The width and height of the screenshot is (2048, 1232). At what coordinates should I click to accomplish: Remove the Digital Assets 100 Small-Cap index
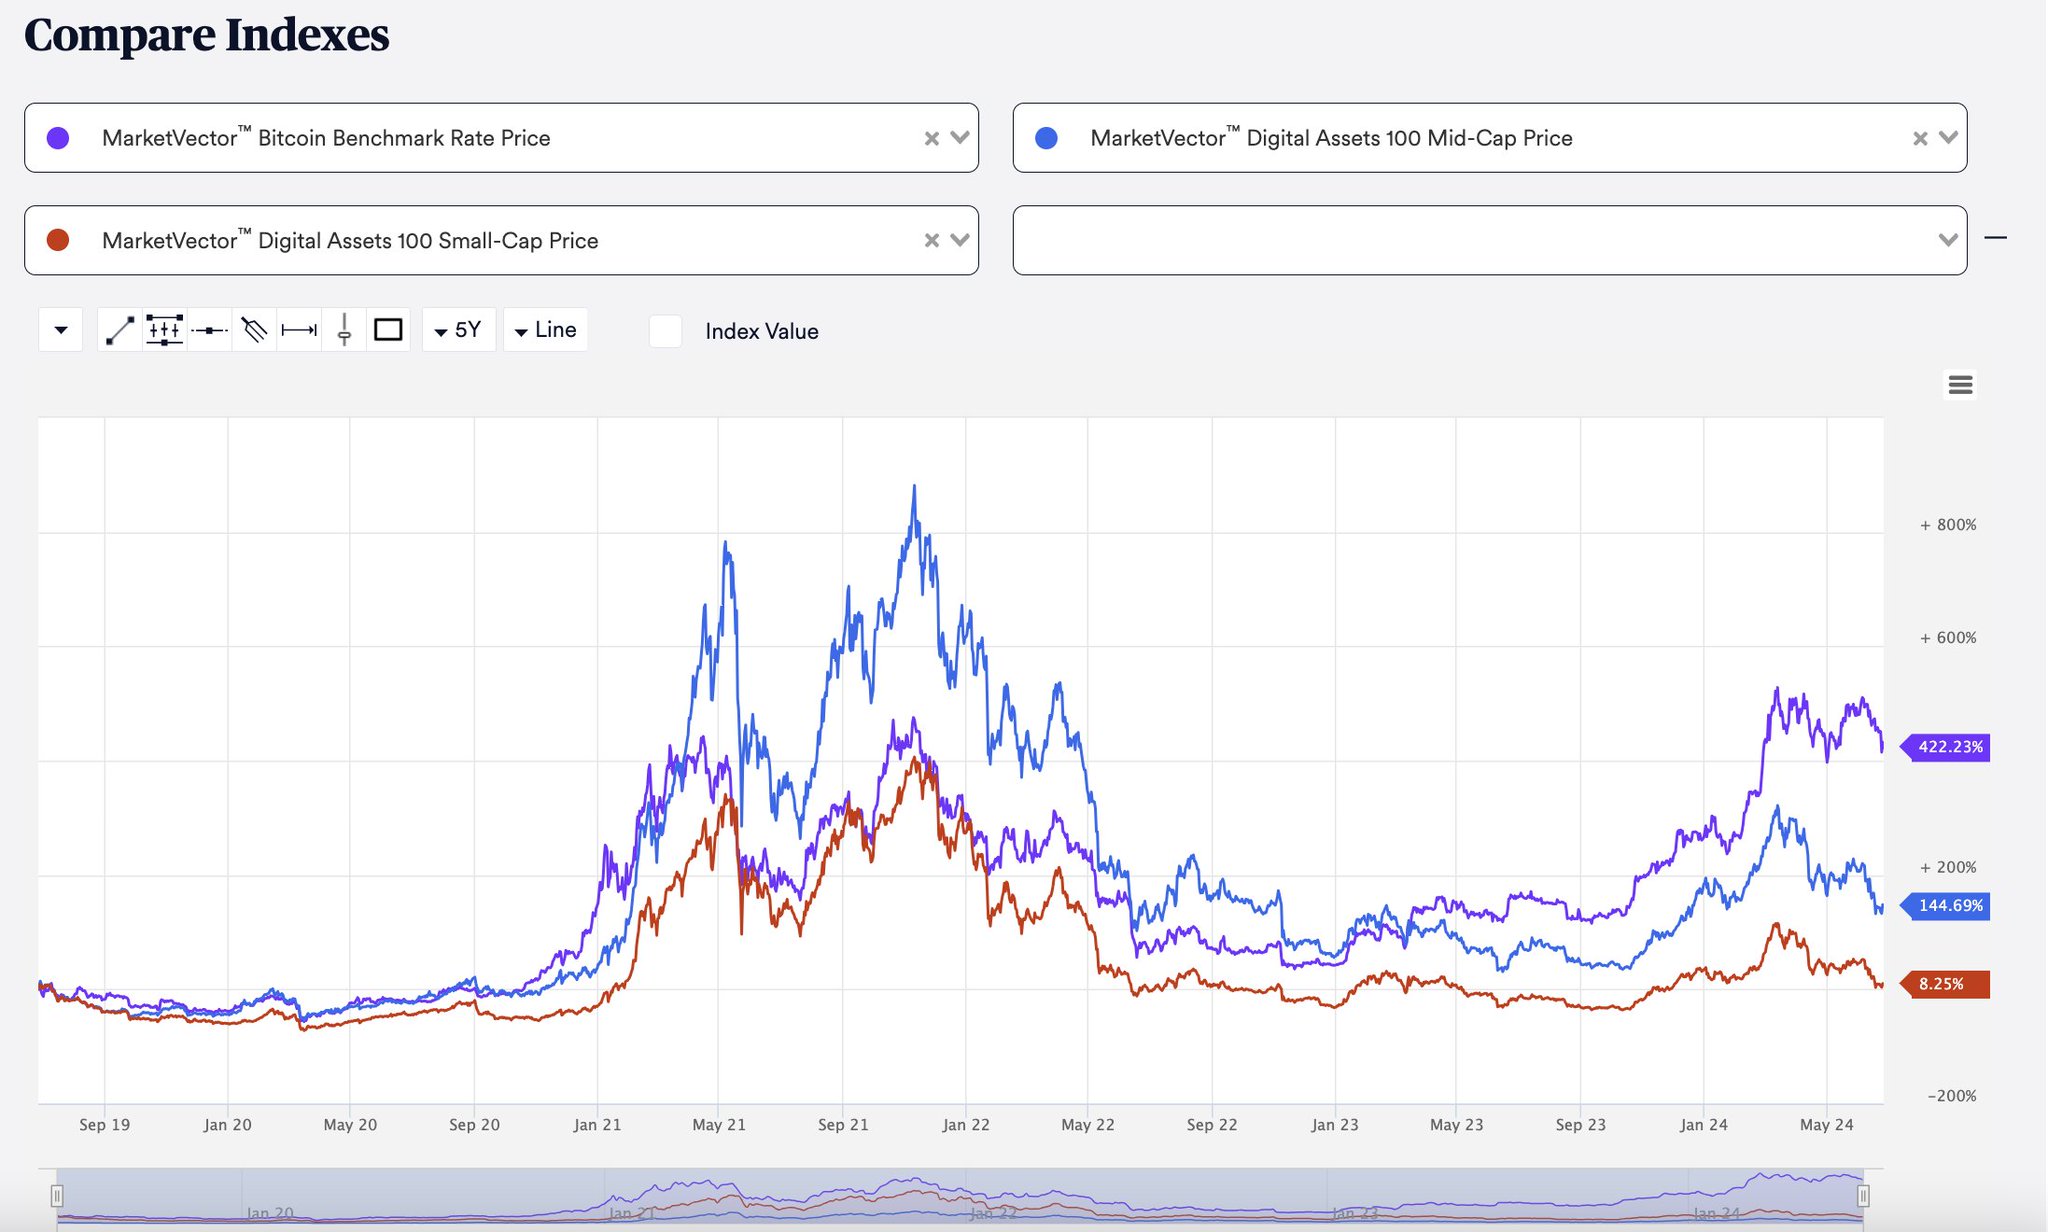click(931, 240)
